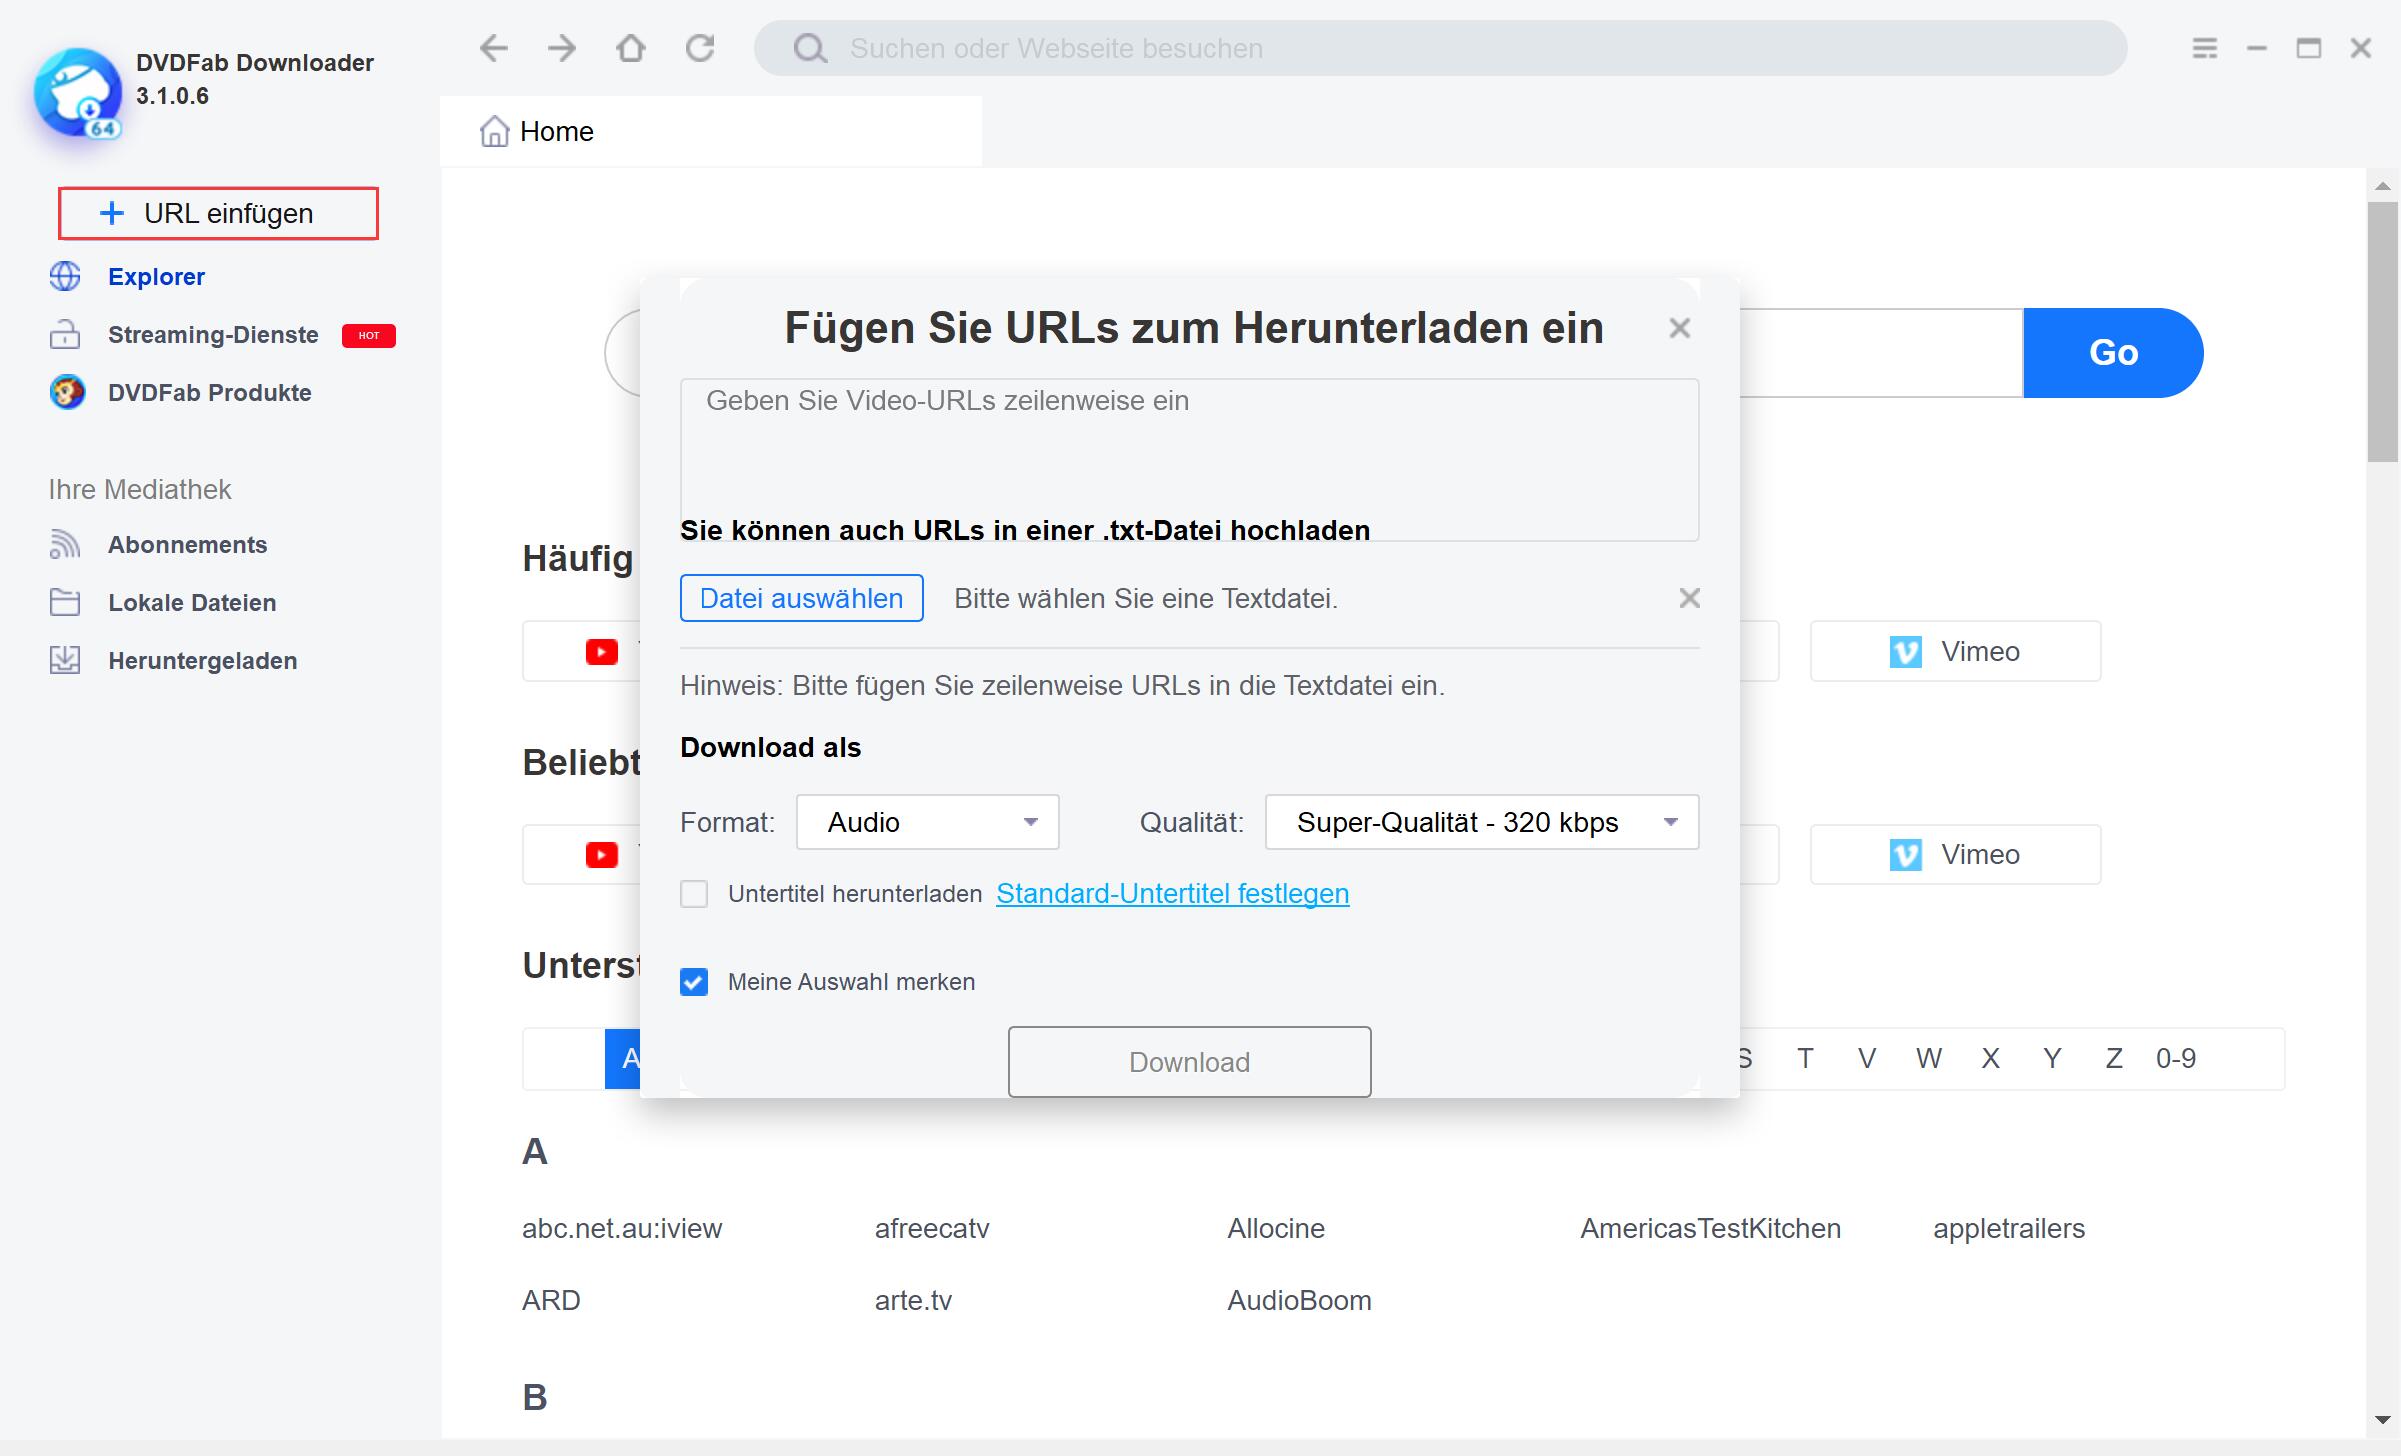Click the URL einfügen button
2401x1456 pixels.
(218, 213)
